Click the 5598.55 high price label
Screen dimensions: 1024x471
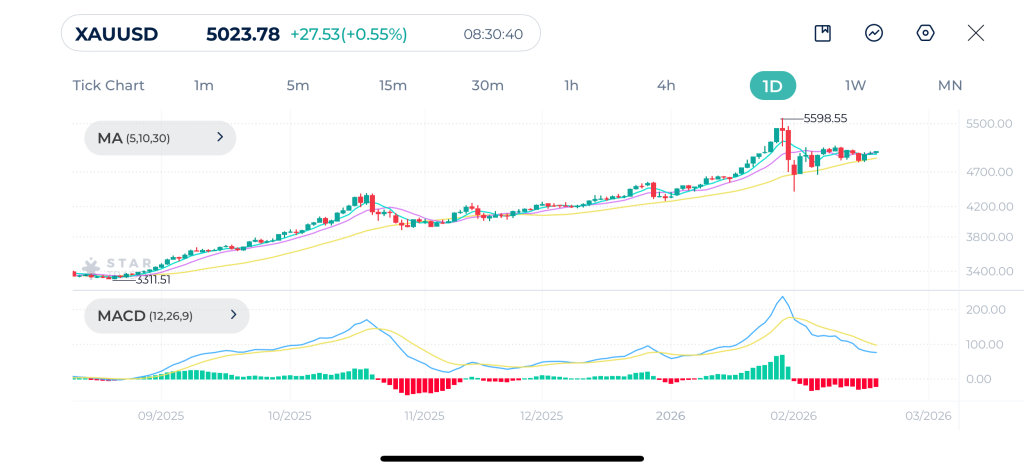pos(825,118)
